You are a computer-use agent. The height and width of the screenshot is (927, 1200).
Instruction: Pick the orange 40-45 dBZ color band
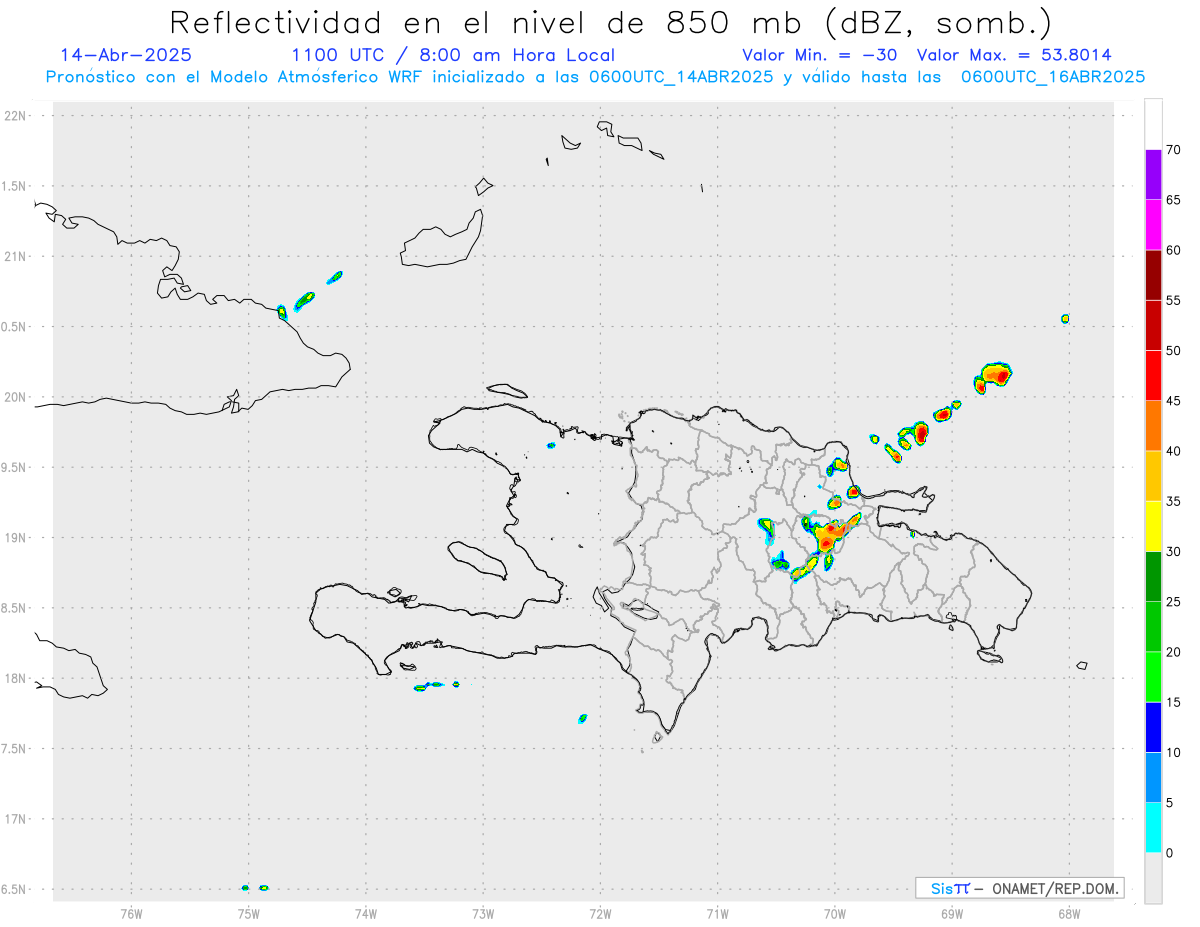1153,426
